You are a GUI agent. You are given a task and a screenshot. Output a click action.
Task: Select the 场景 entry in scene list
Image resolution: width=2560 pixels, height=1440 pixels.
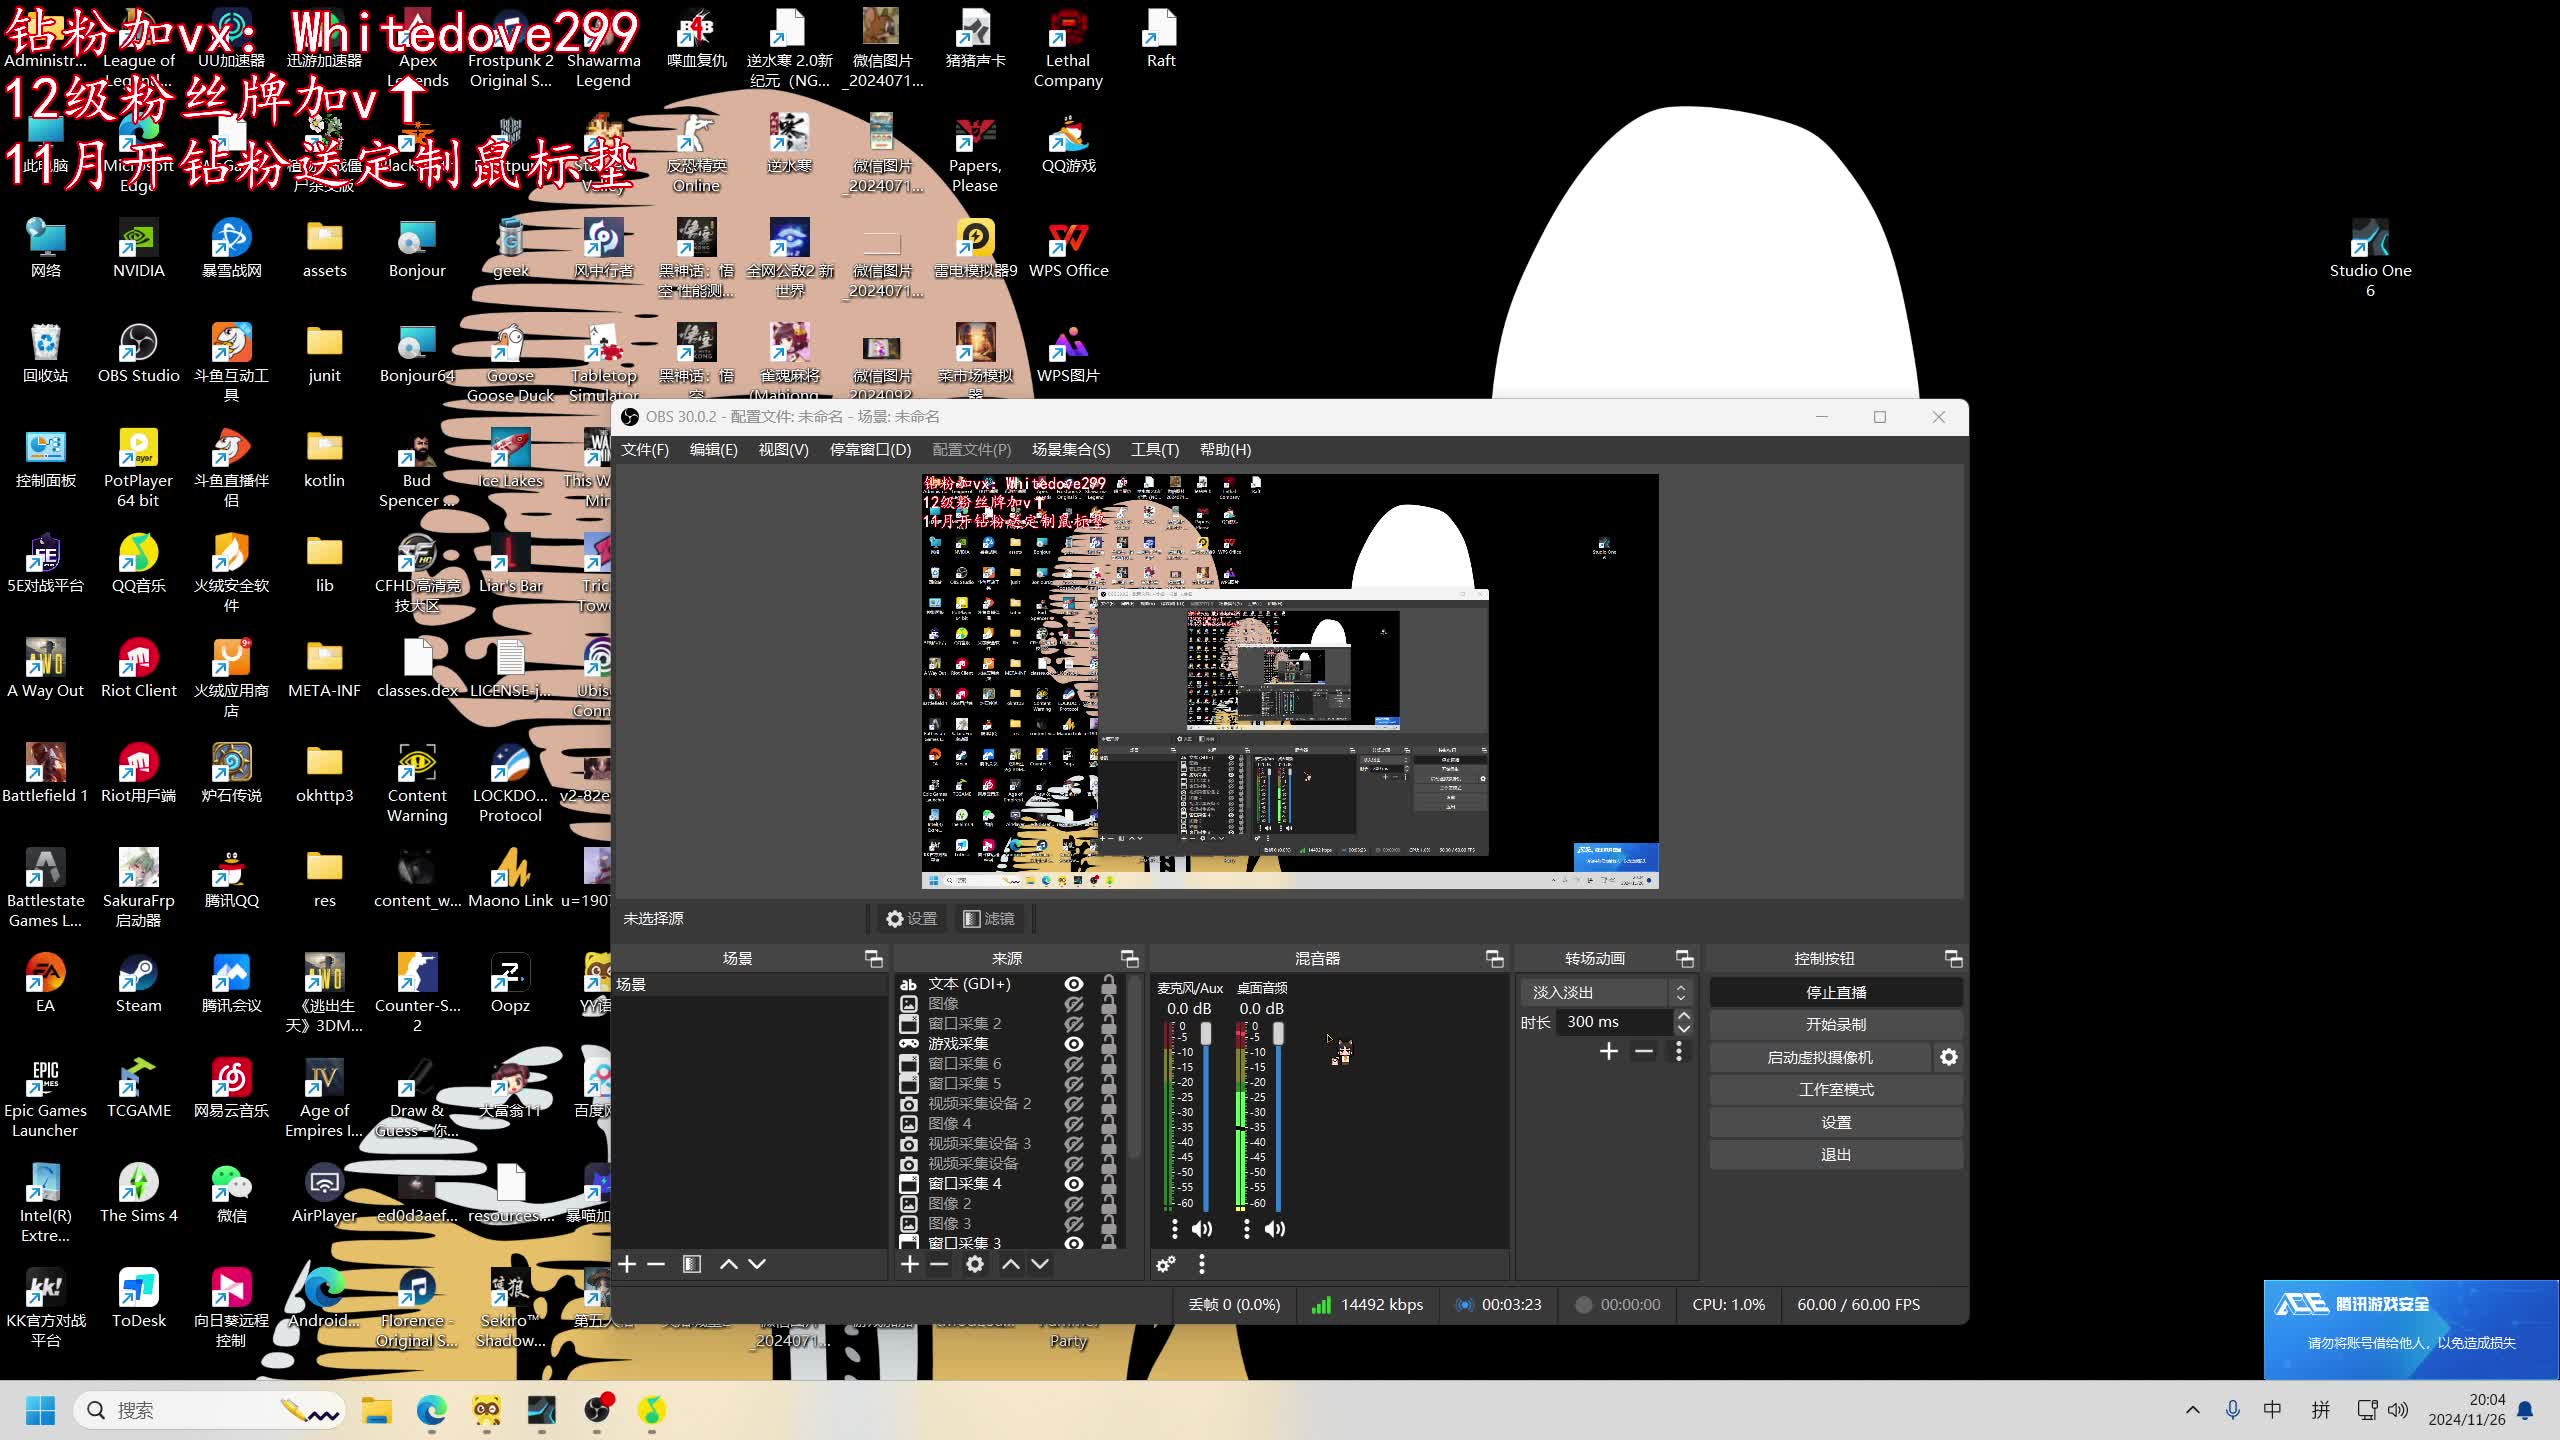coord(750,985)
